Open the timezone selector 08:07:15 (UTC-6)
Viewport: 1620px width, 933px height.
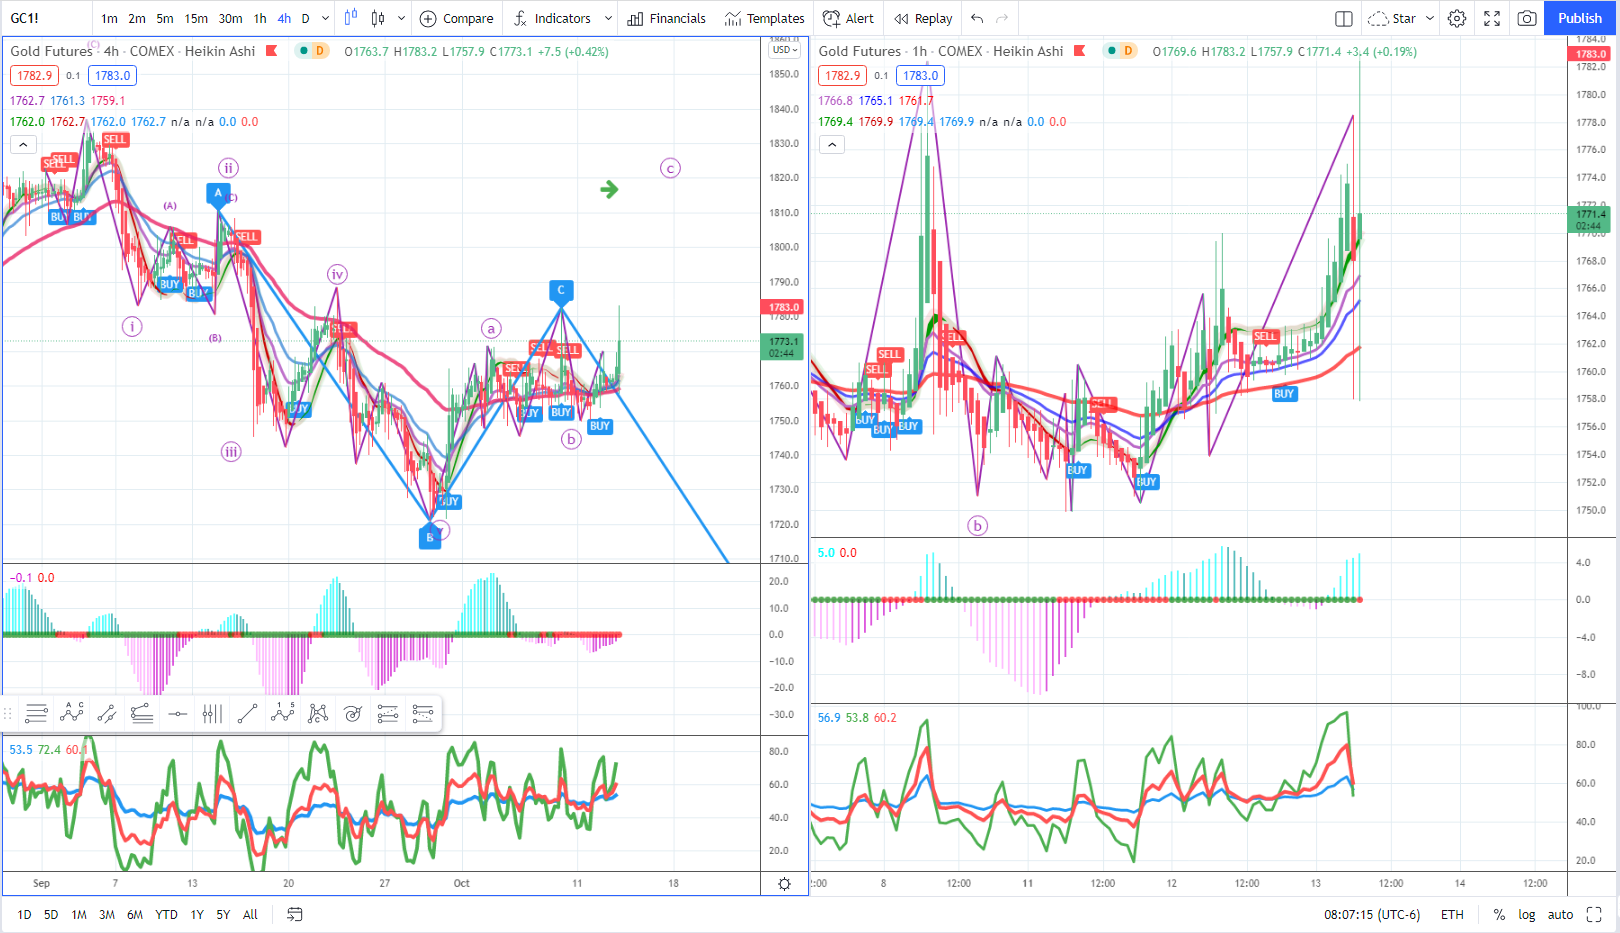tap(1372, 914)
